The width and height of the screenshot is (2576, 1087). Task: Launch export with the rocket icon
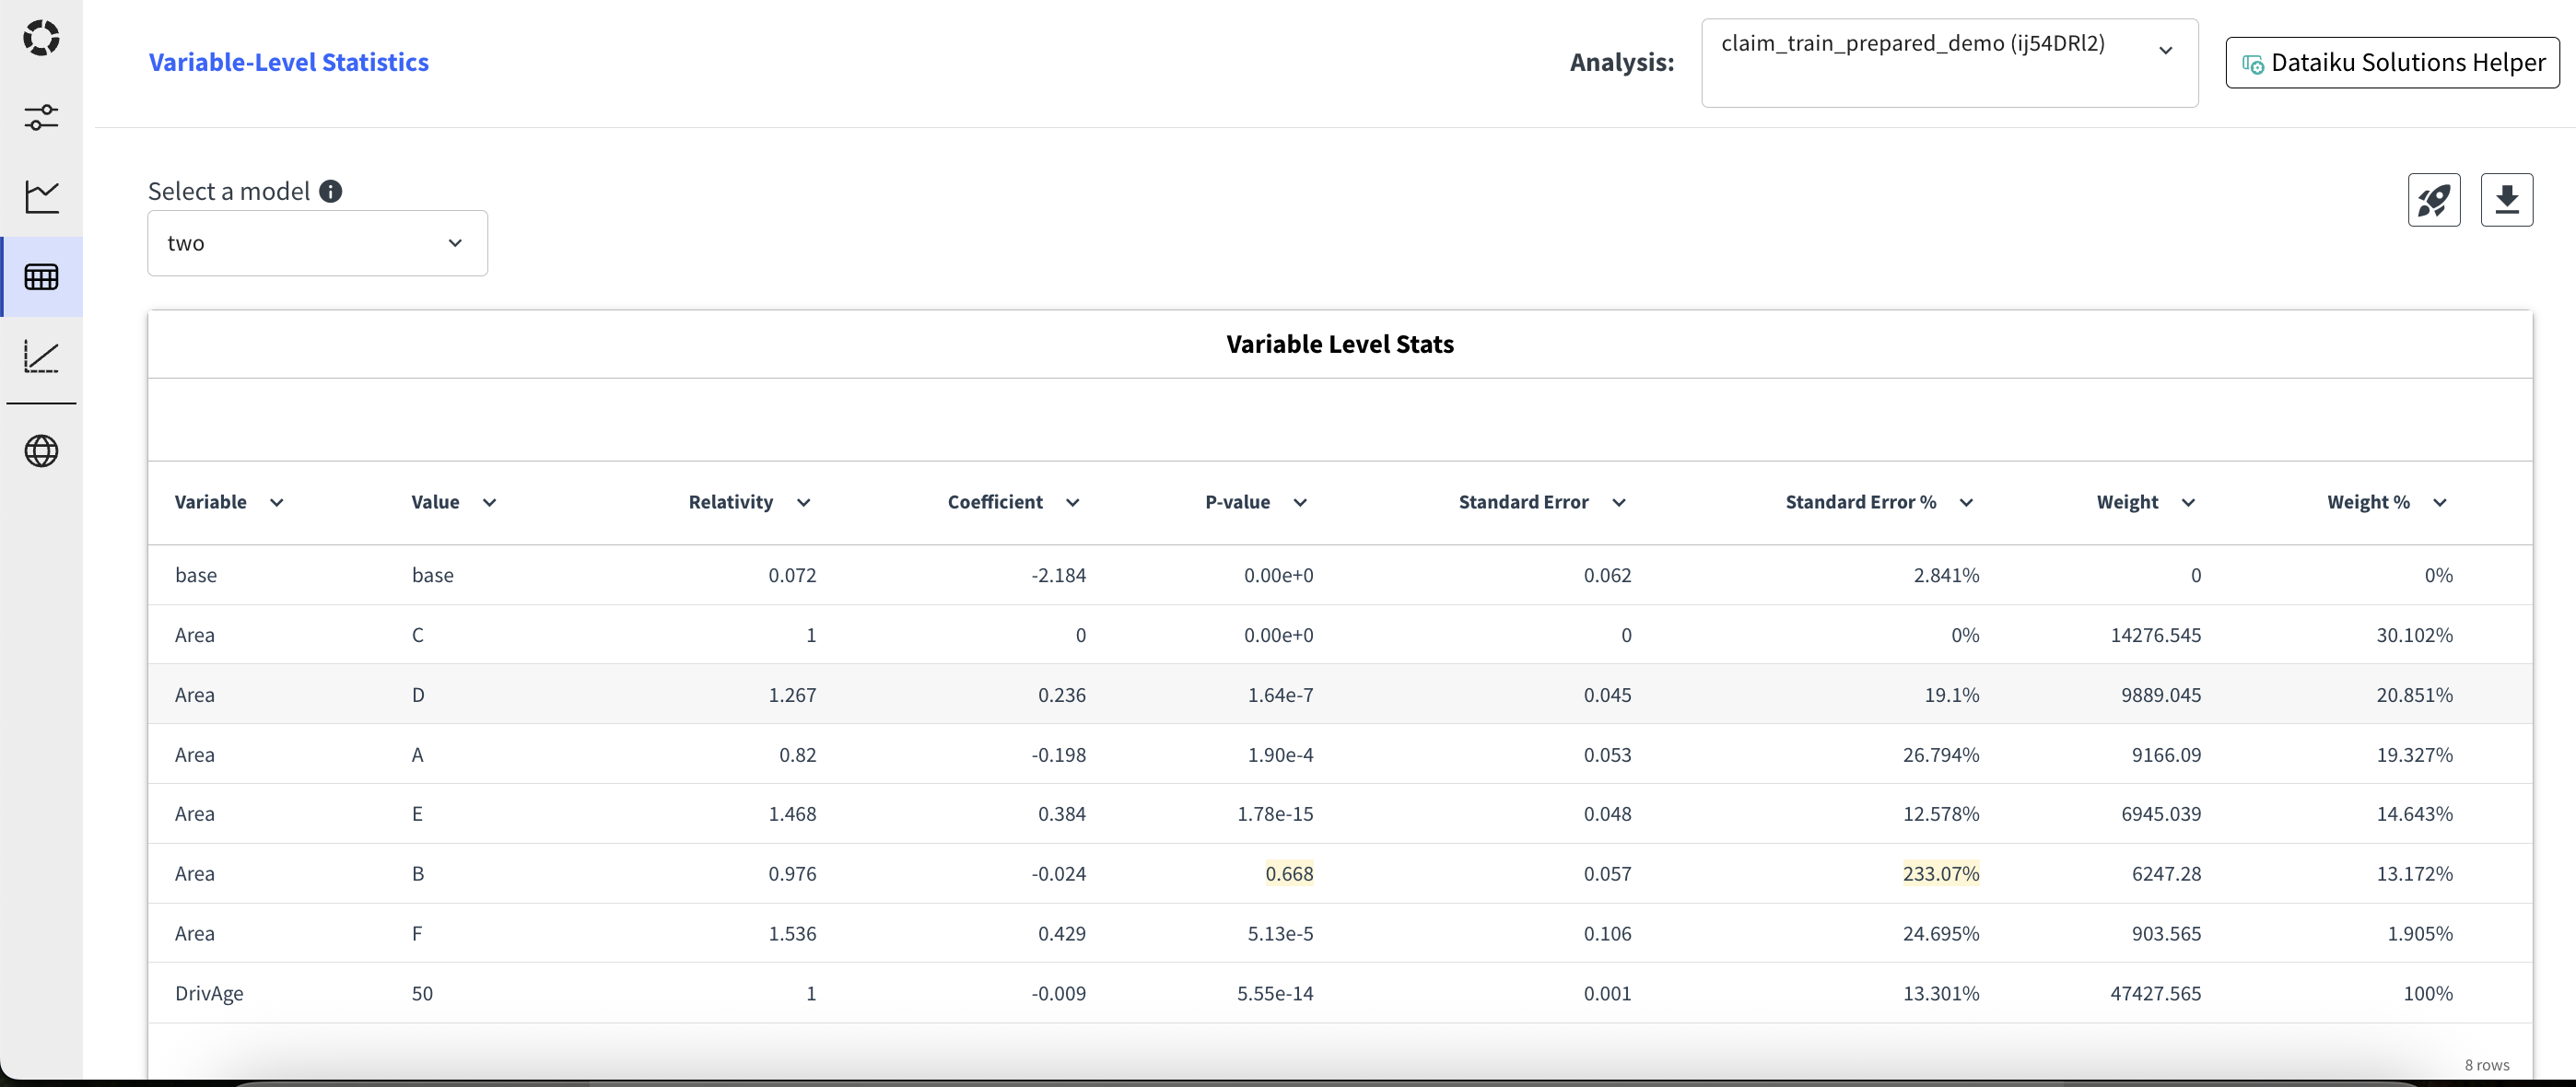(x=2433, y=199)
